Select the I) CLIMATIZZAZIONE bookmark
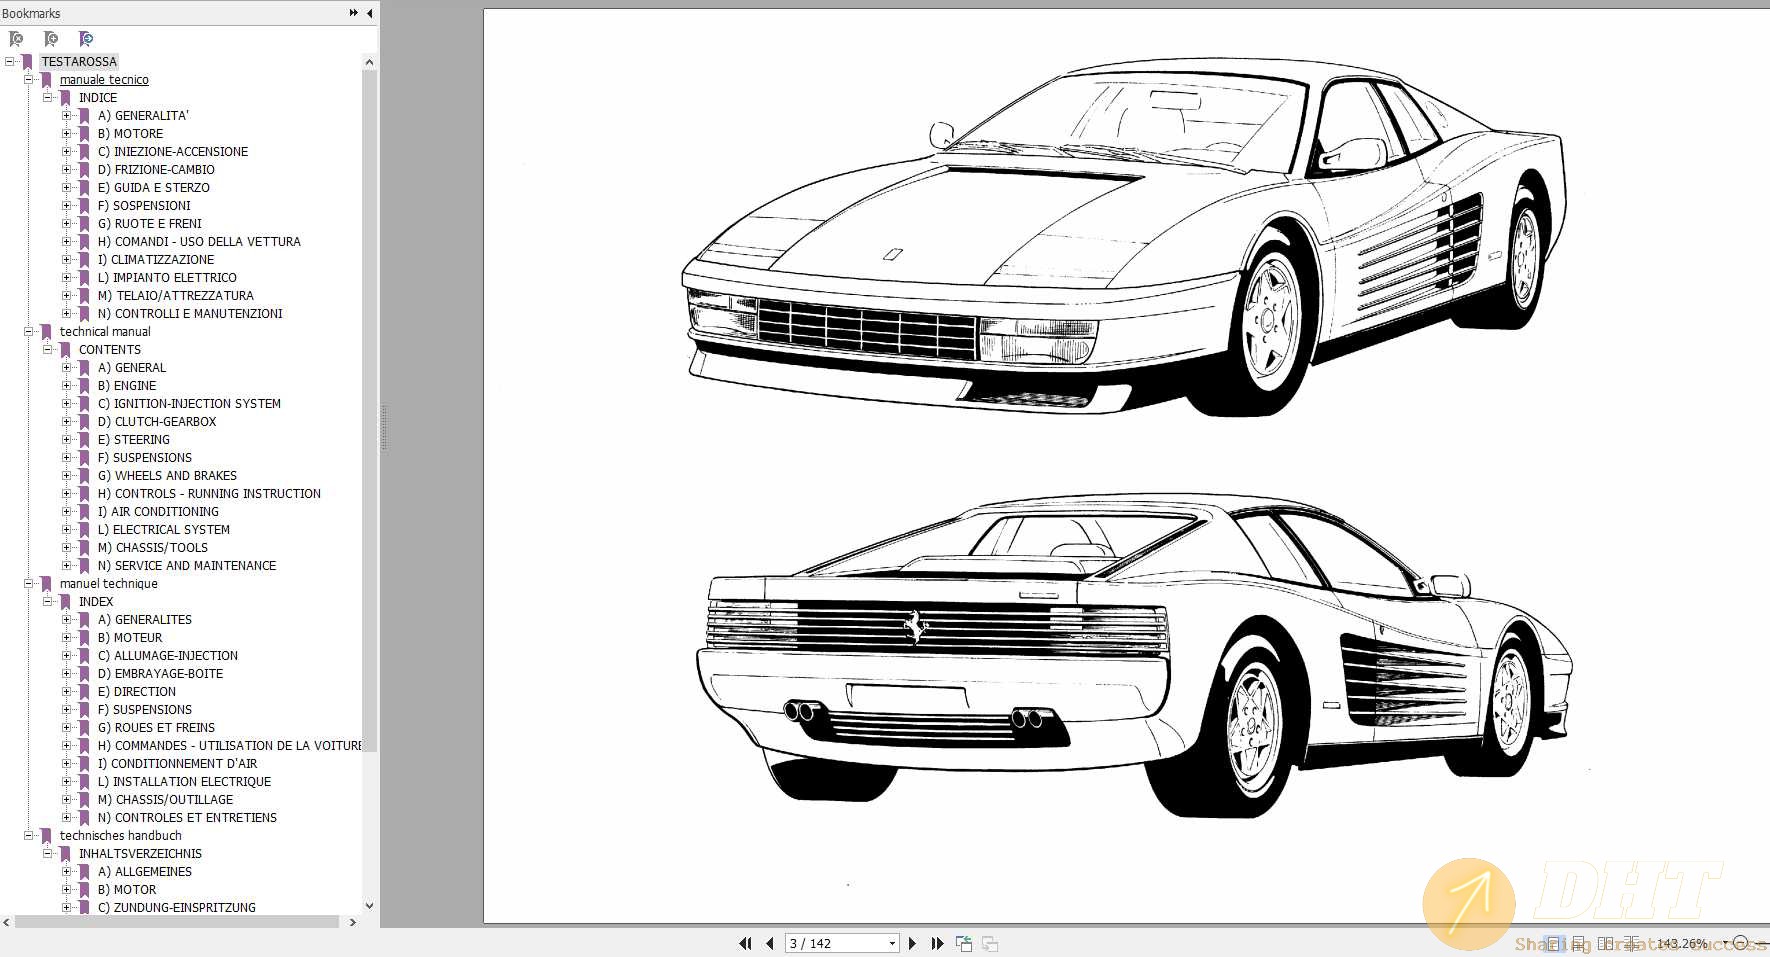The width and height of the screenshot is (1770, 957). pyautogui.click(x=156, y=260)
